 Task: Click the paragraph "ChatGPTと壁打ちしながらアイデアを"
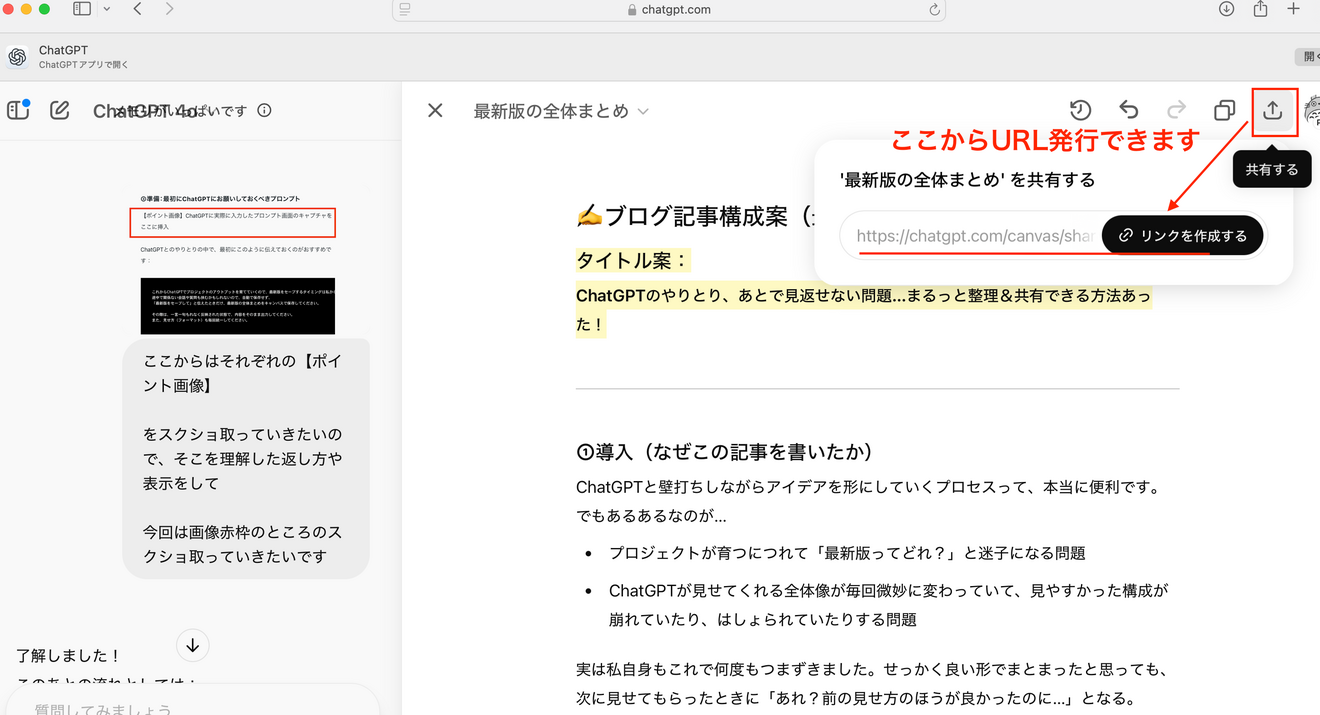869,502
